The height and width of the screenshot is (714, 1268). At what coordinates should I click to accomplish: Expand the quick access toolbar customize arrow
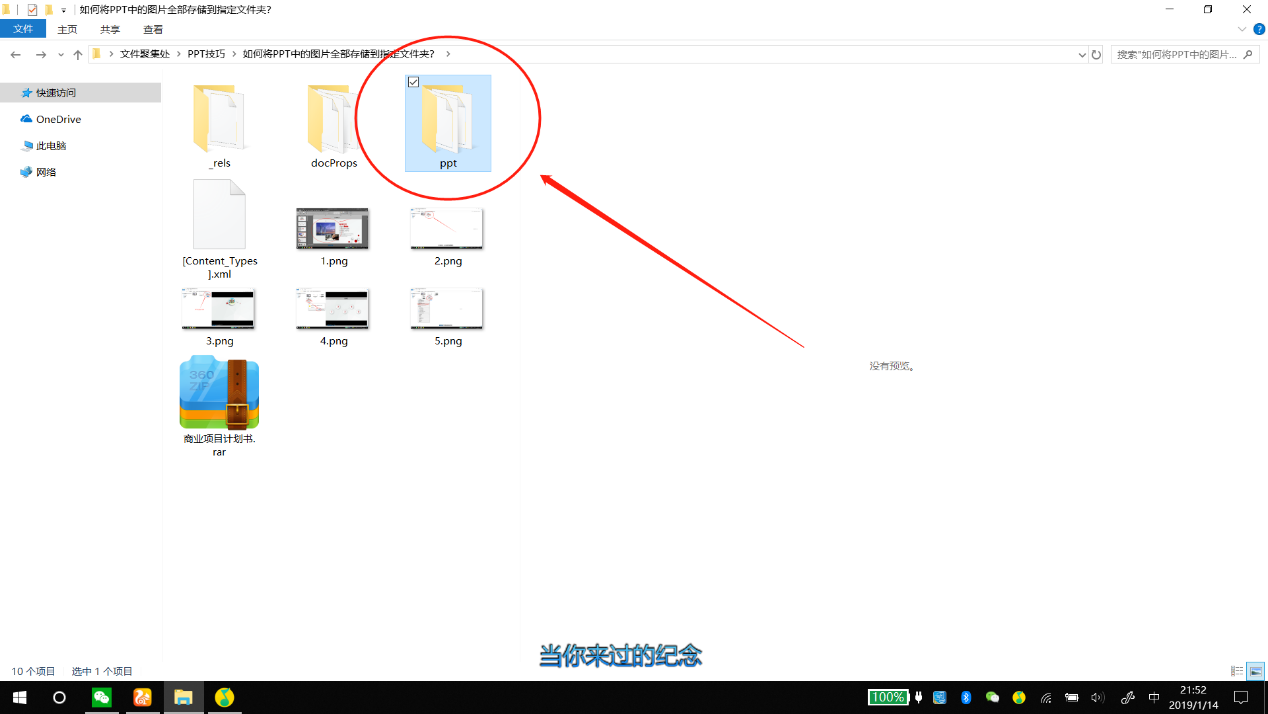click(x=64, y=9)
